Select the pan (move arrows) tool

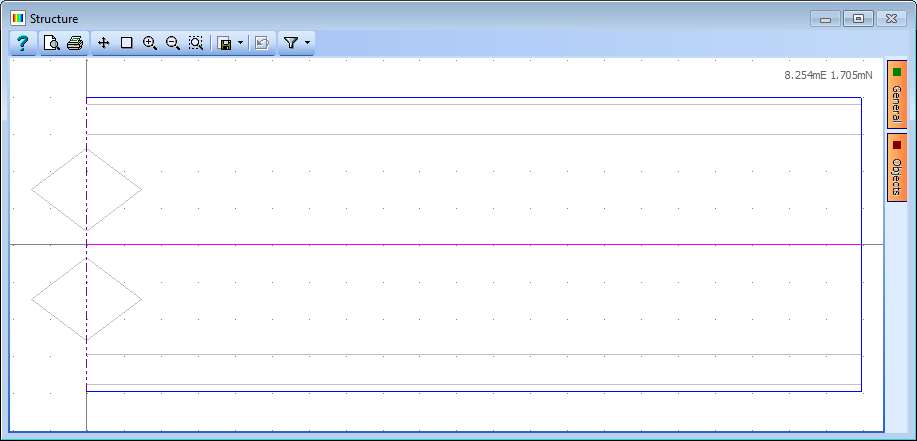[104, 43]
